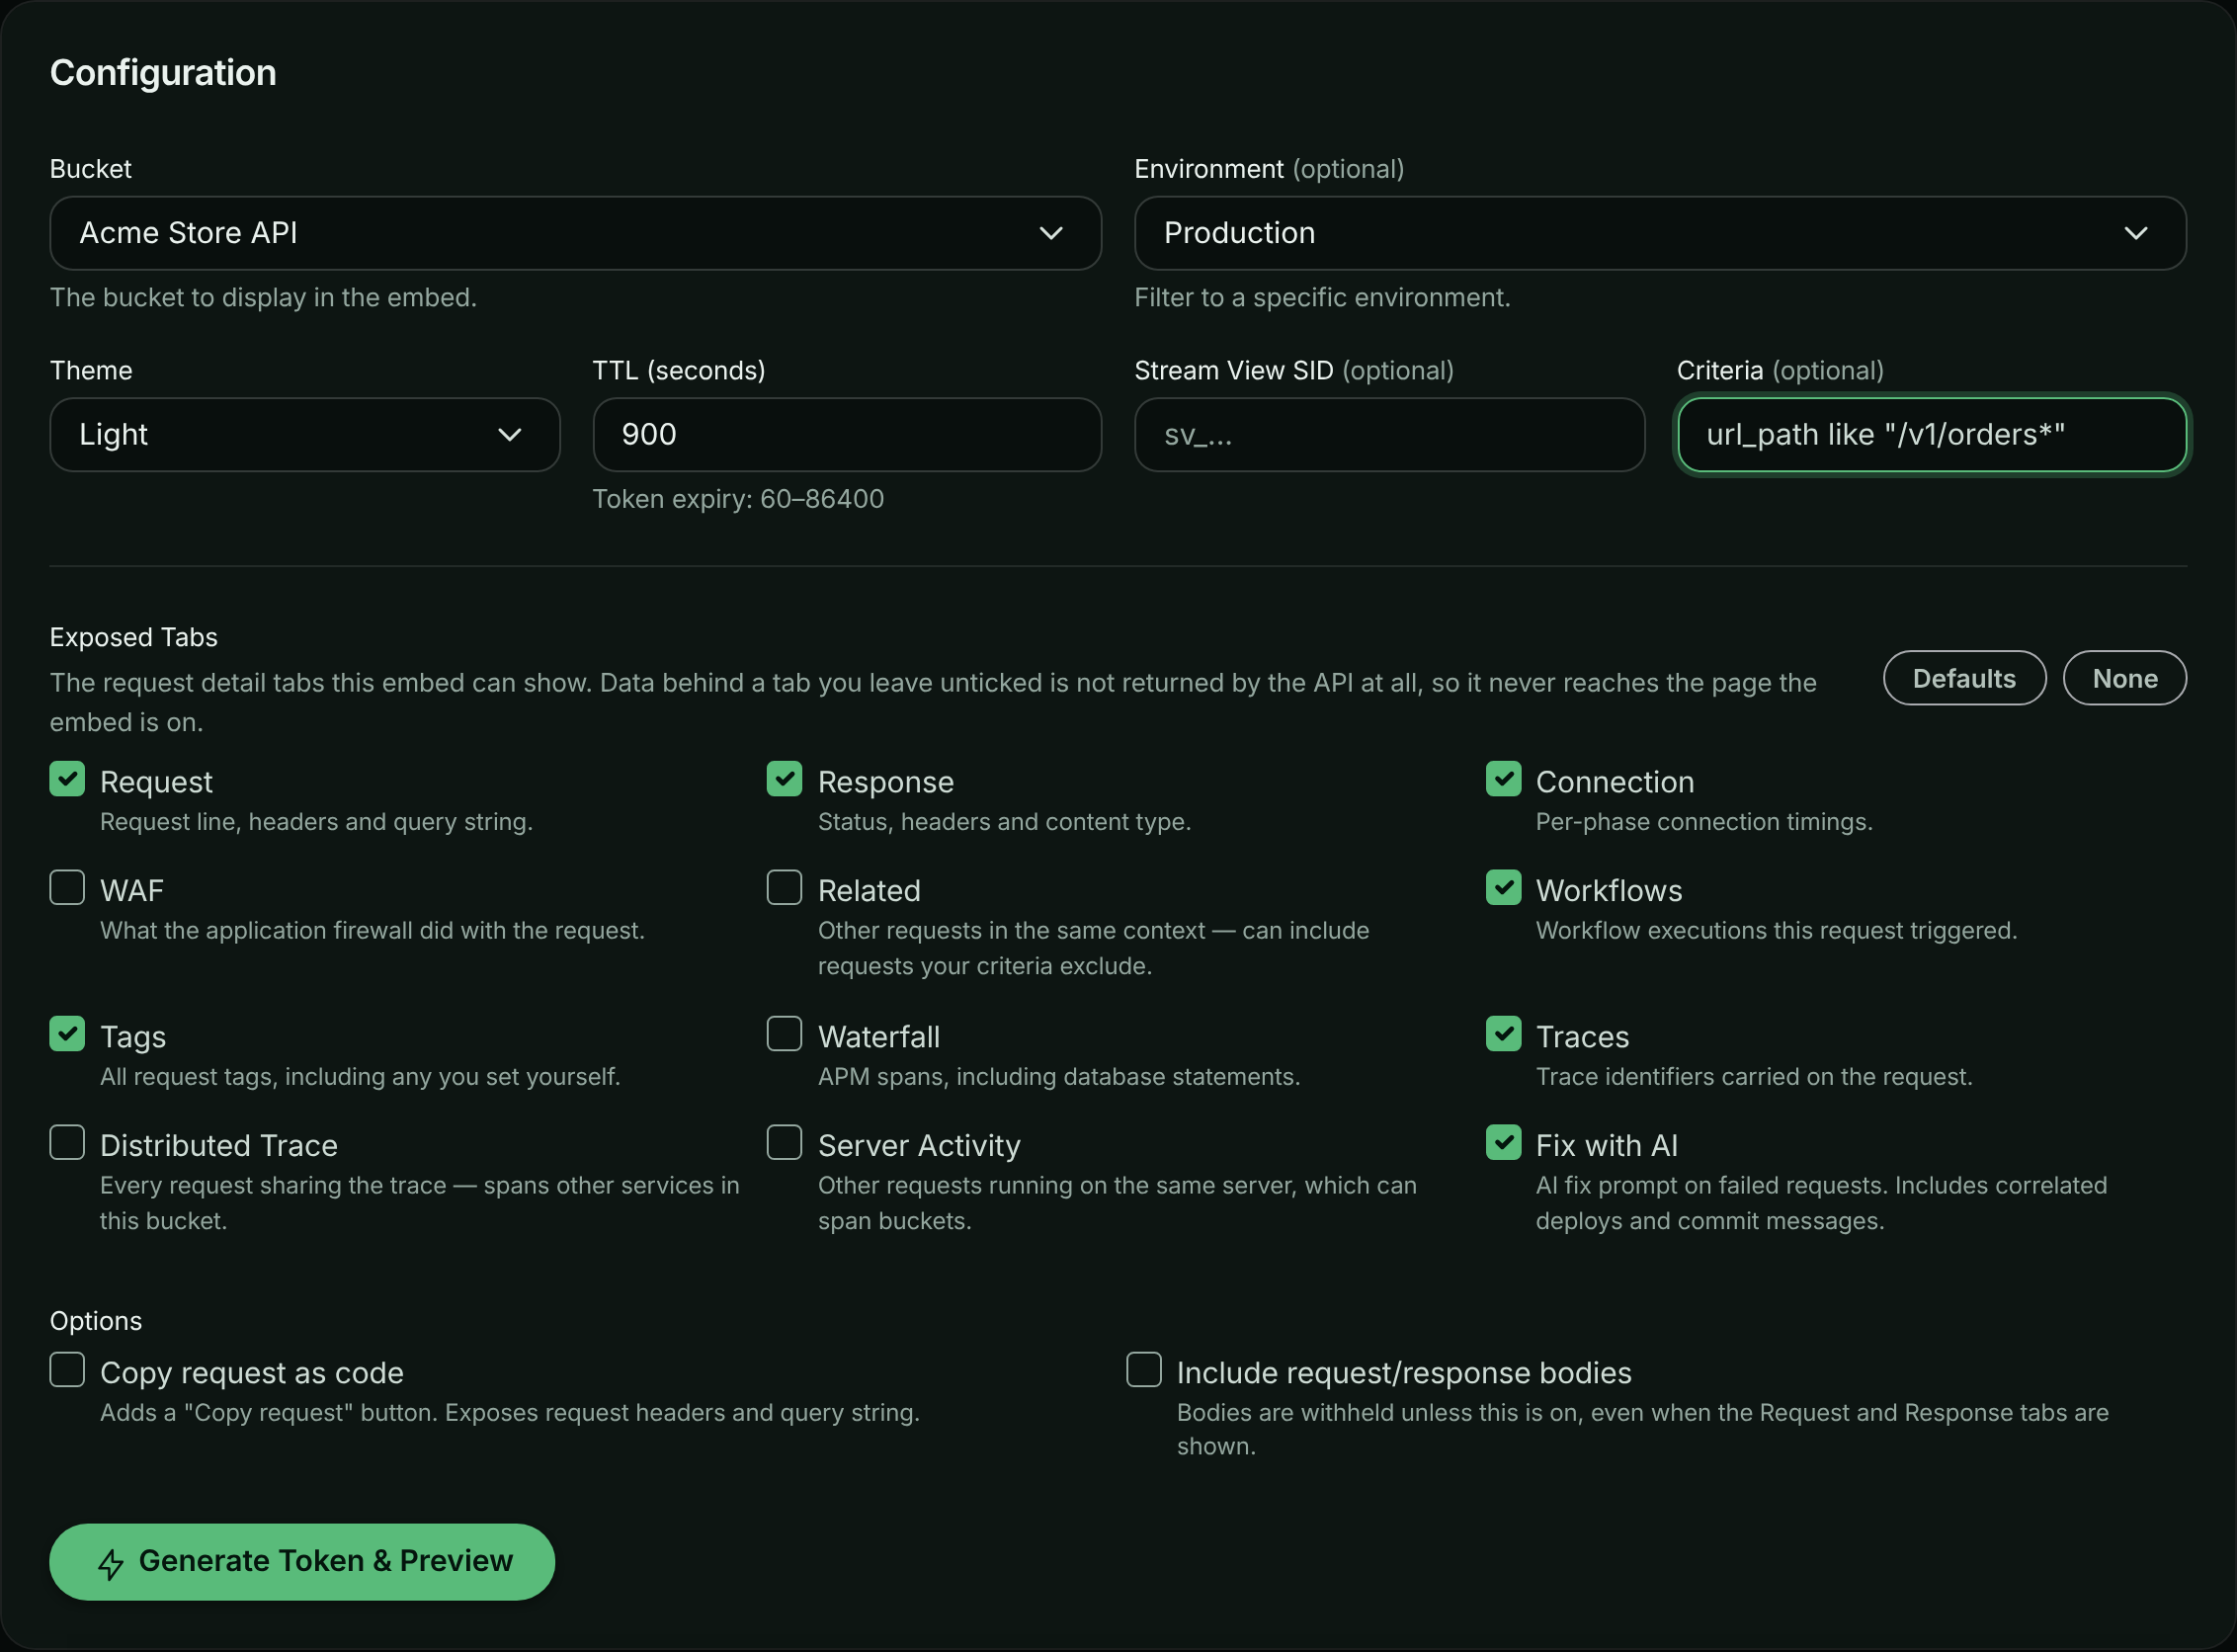Click 'The bucket to display in the embed.' text

pos(263,298)
